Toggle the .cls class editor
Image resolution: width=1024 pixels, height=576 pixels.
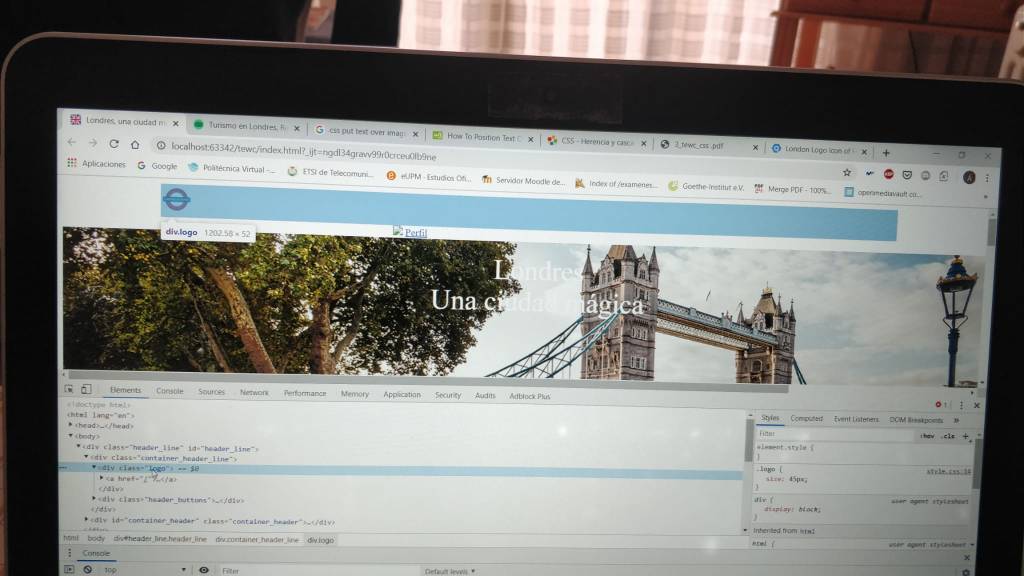[x=948, y=436]
